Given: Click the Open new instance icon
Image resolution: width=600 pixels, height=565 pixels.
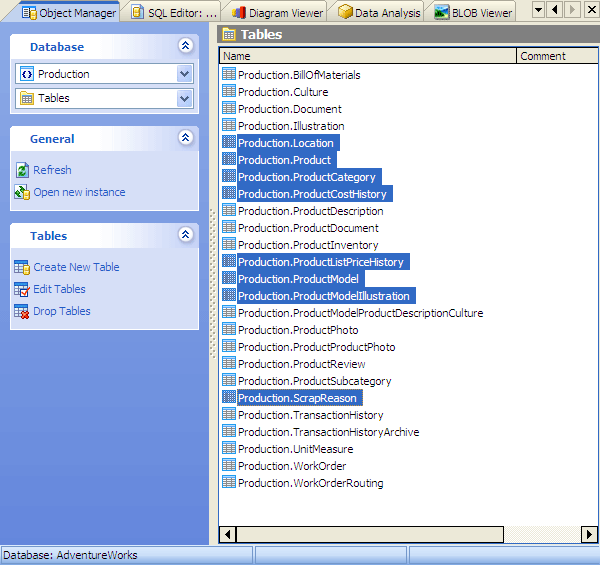Looking at the screenshot, I should [22, 192].
